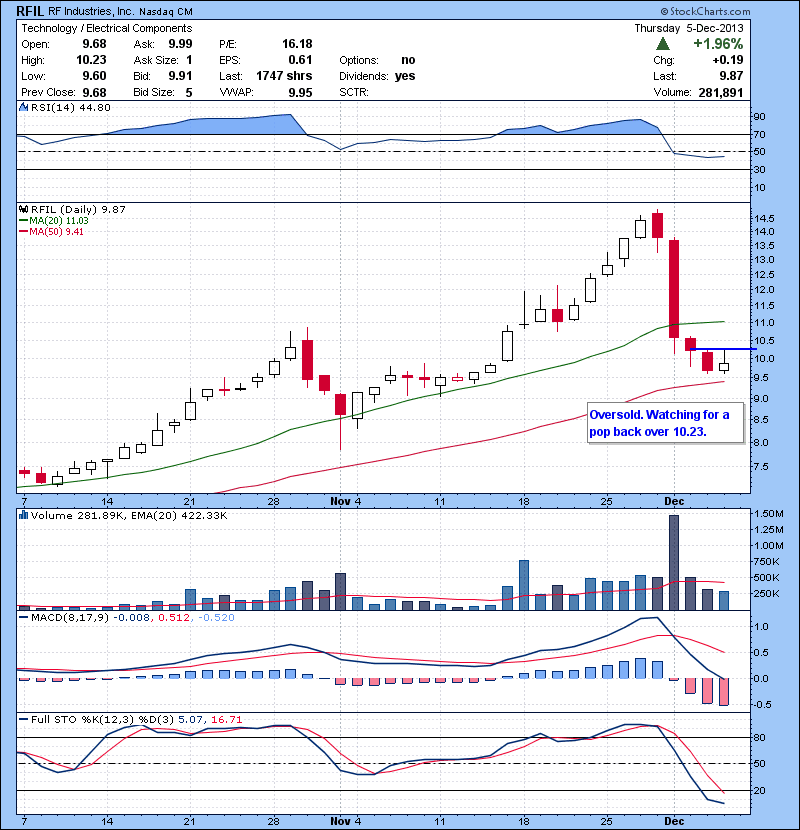Screen dimensions: 800x830
Task: Click the Open value 9.68
Action: point(94,44)
